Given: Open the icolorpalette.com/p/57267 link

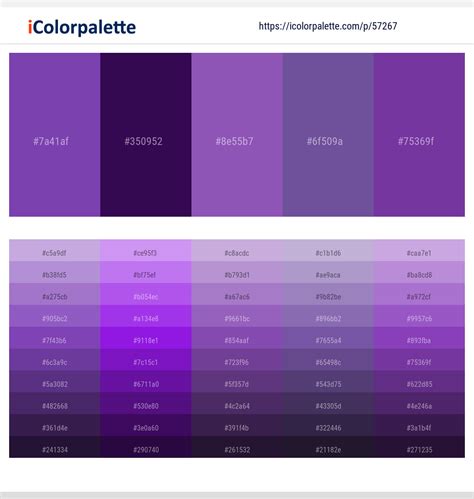Looking at the screenshot, I should (328, 26).
